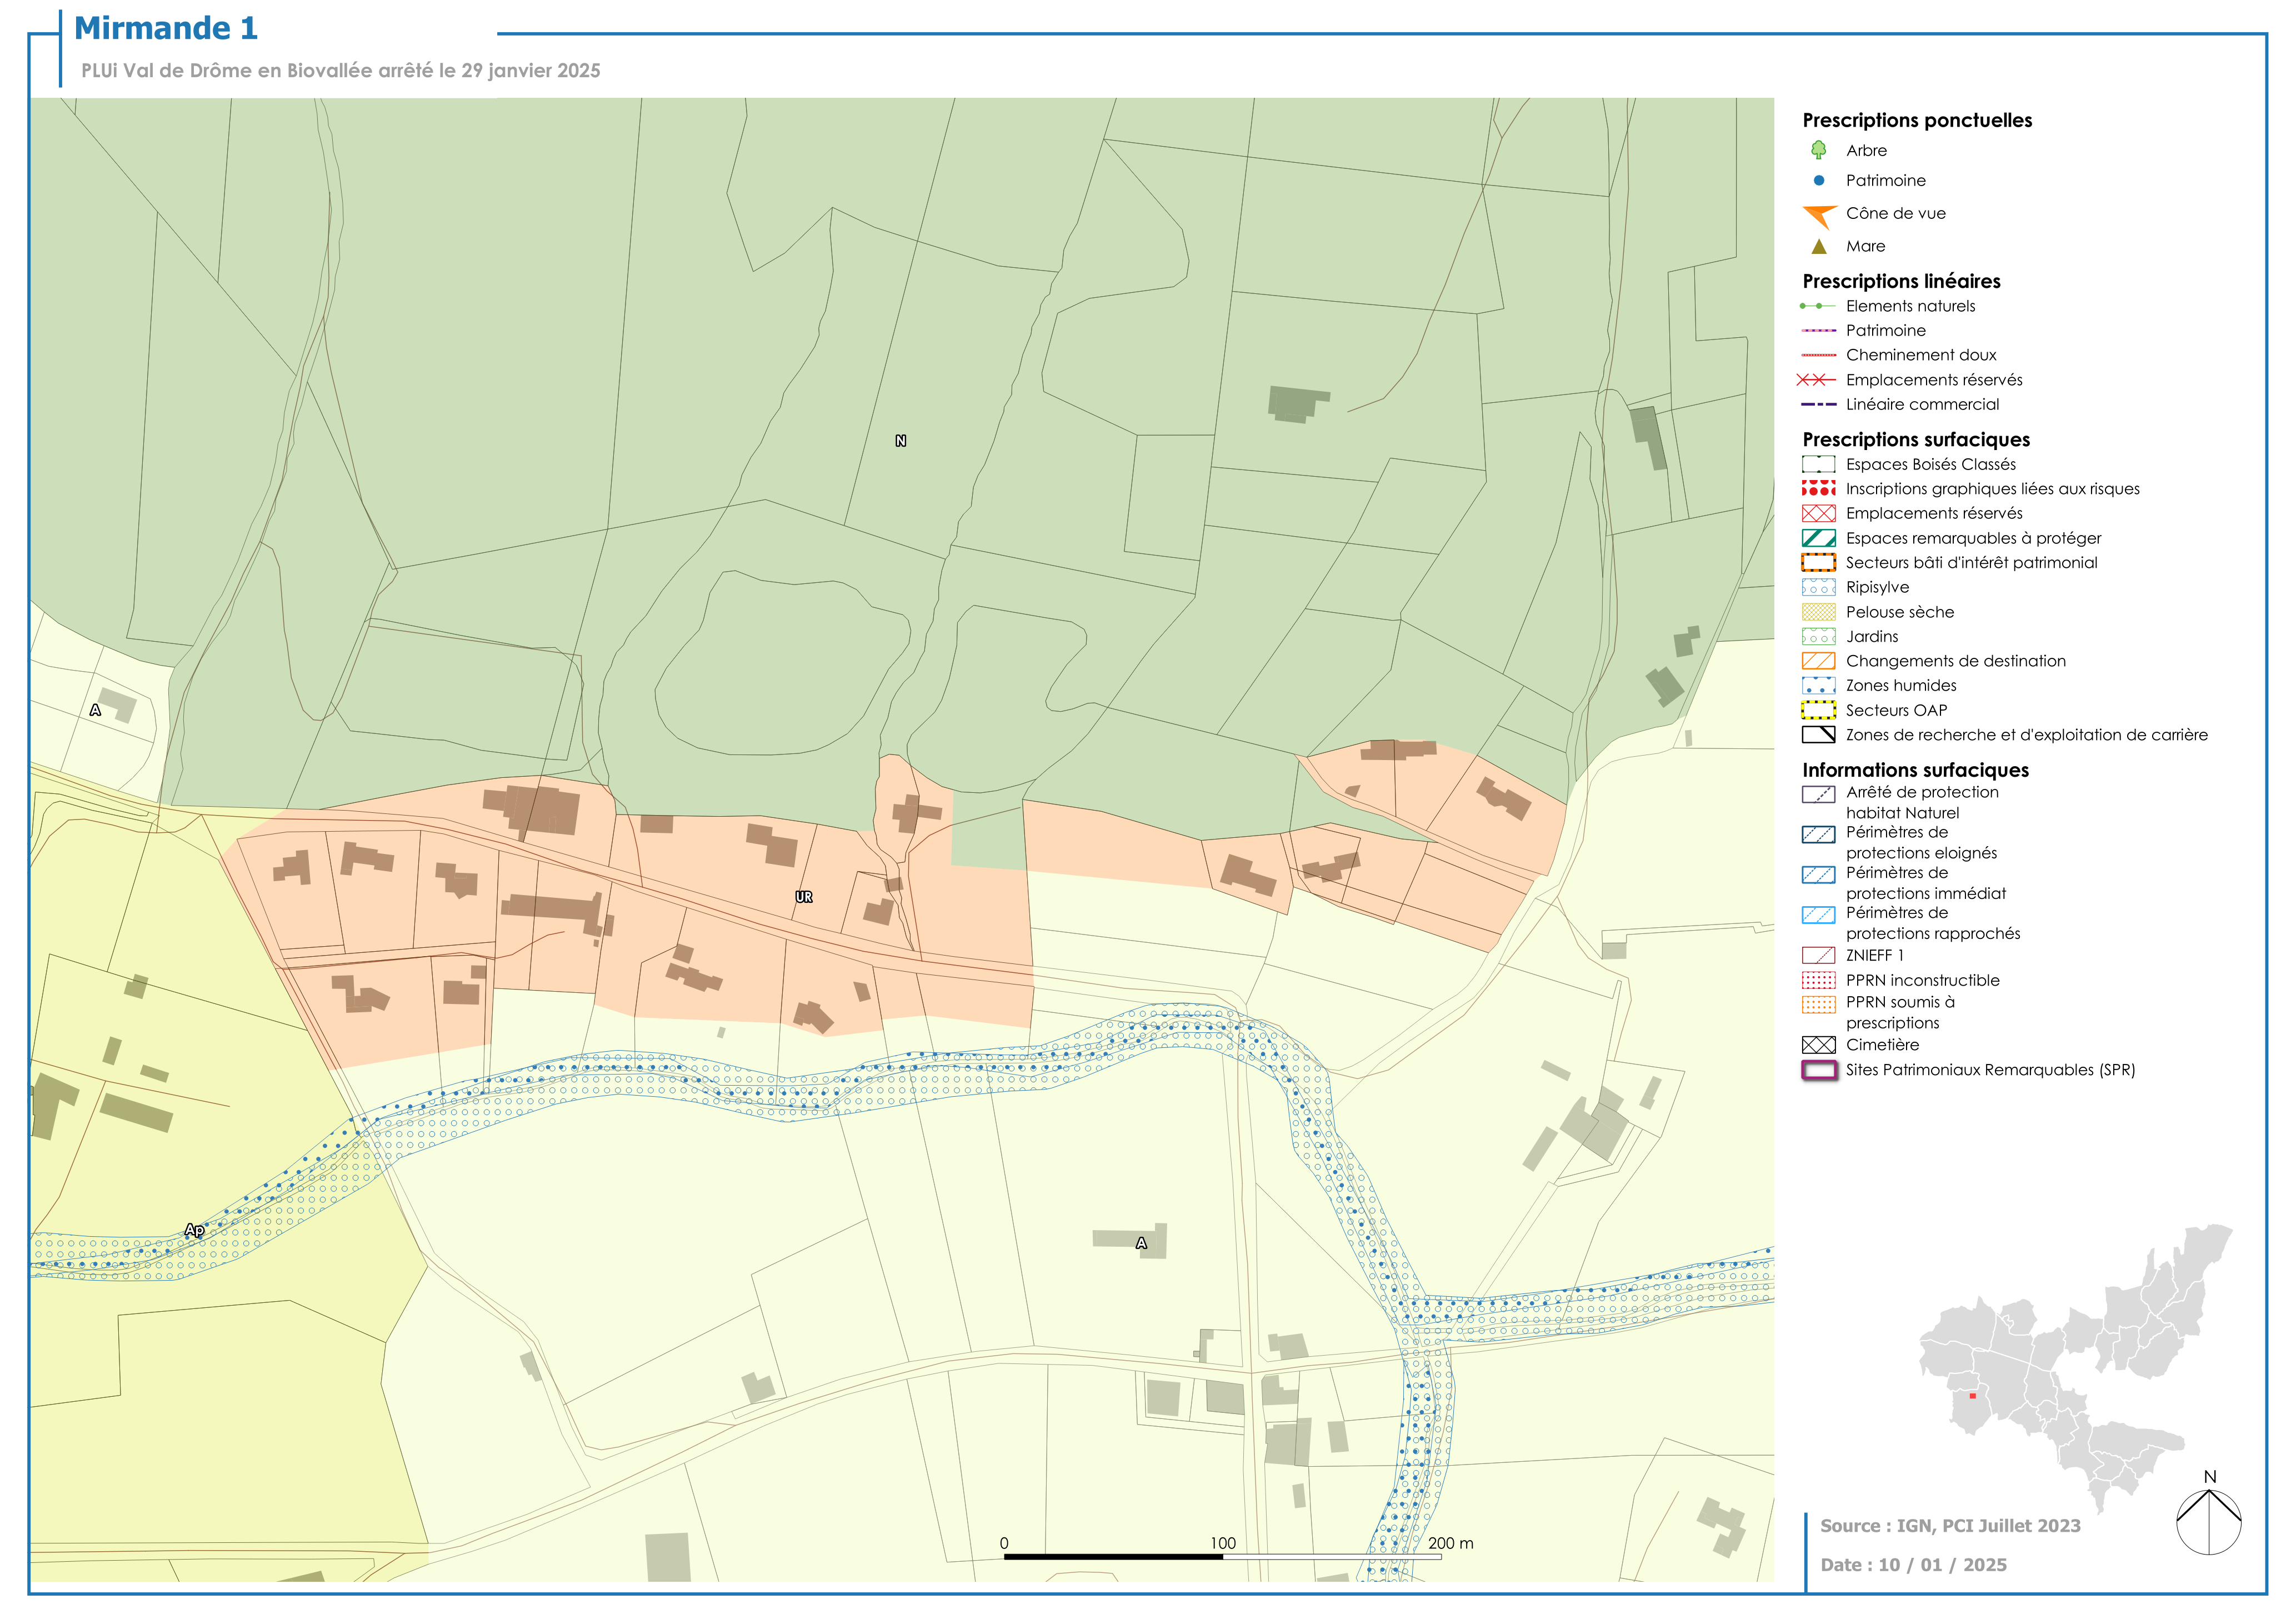
Task: Click the Linéaire commercial dashed symbol
Action: click(1818, 404)
